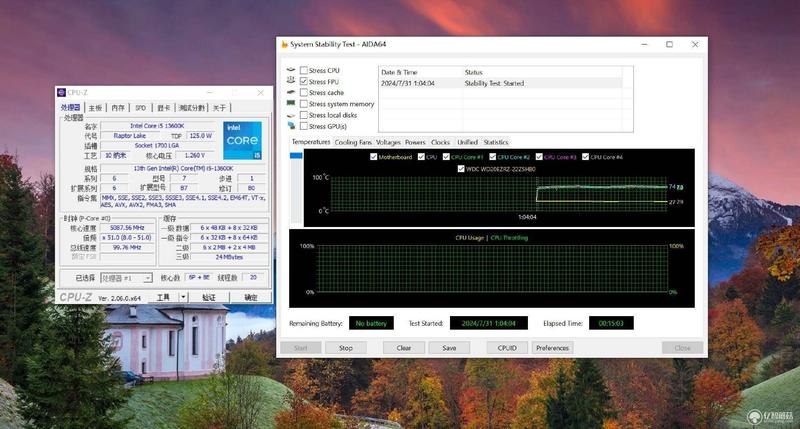Image resolution: width=800 pixels, height=429 pixels.
Task: Click the green system memory module icon
Action: [291, 104]
